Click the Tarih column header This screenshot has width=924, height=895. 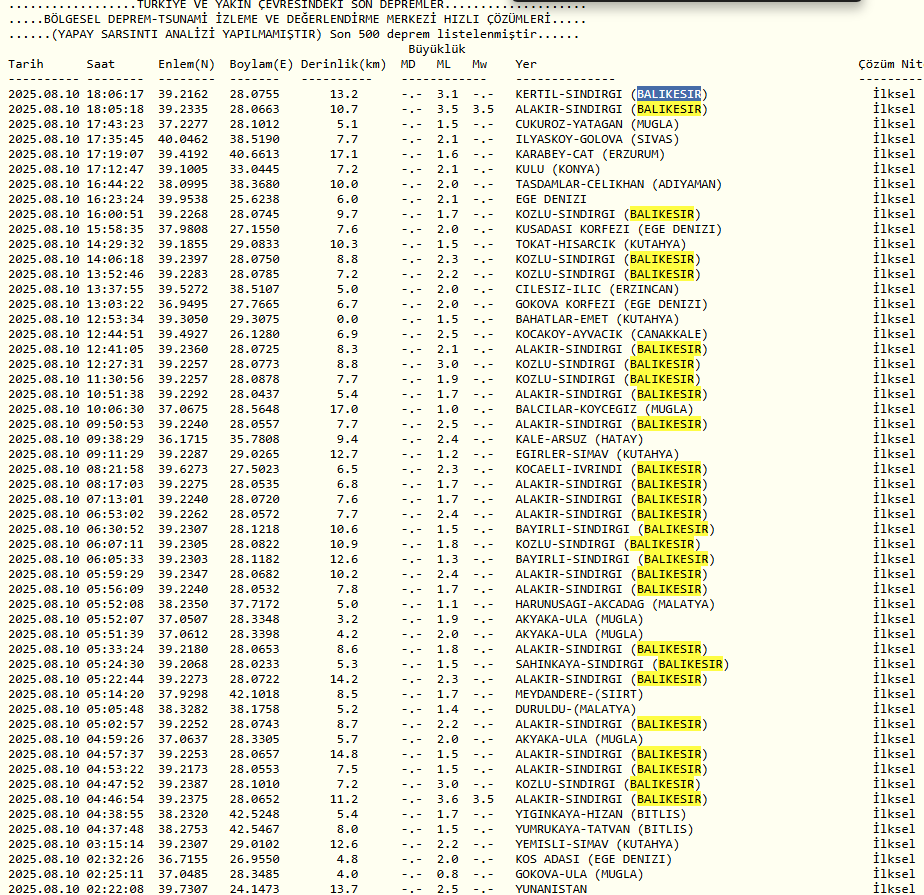[26, 64]
